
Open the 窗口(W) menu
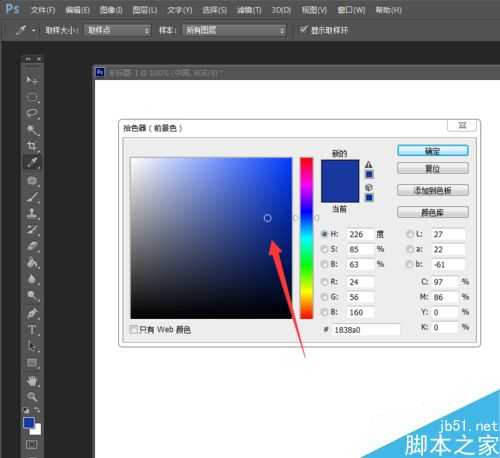pos(351,10)
